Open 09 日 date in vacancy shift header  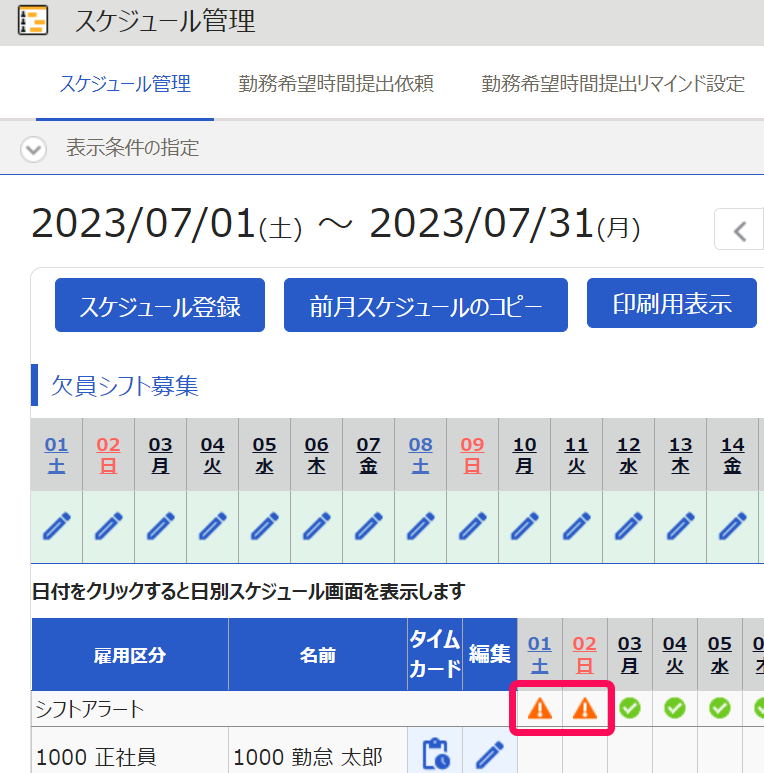point(472,455)
